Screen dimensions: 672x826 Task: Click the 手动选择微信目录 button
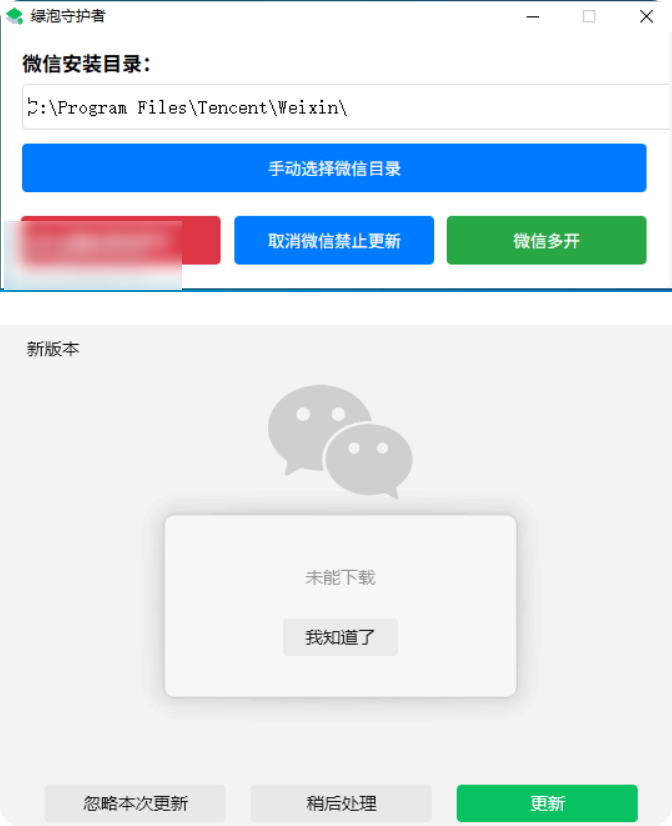click(334, 168)
